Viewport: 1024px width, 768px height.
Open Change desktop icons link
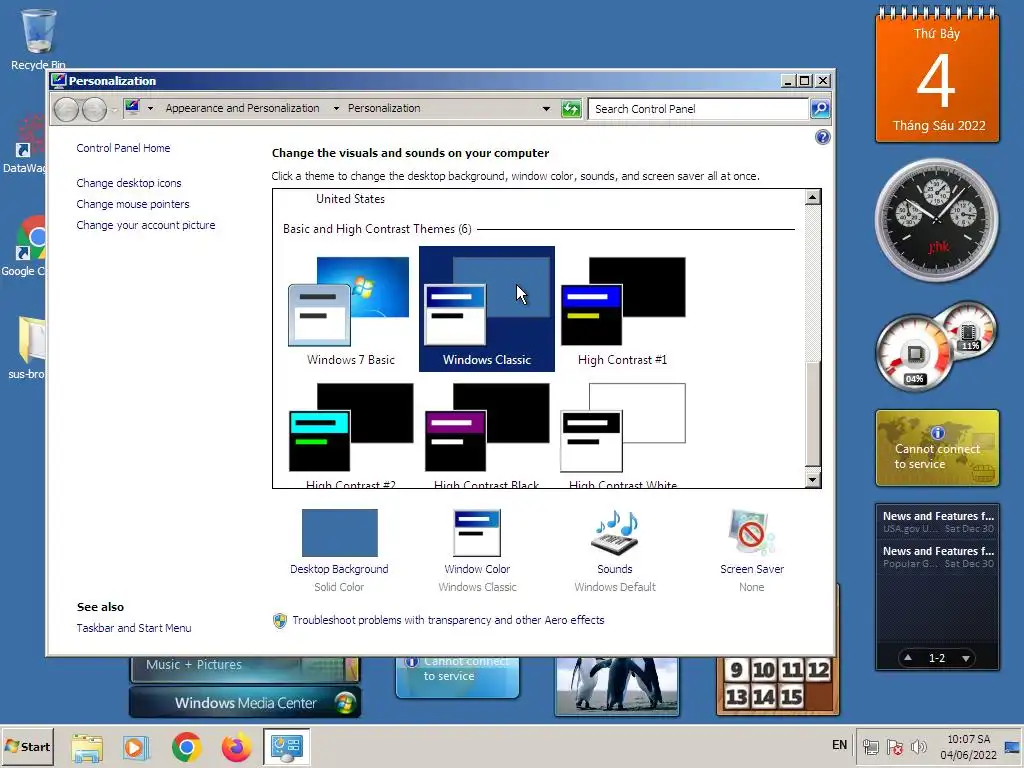pyautogui.click(x=129, y=184)
